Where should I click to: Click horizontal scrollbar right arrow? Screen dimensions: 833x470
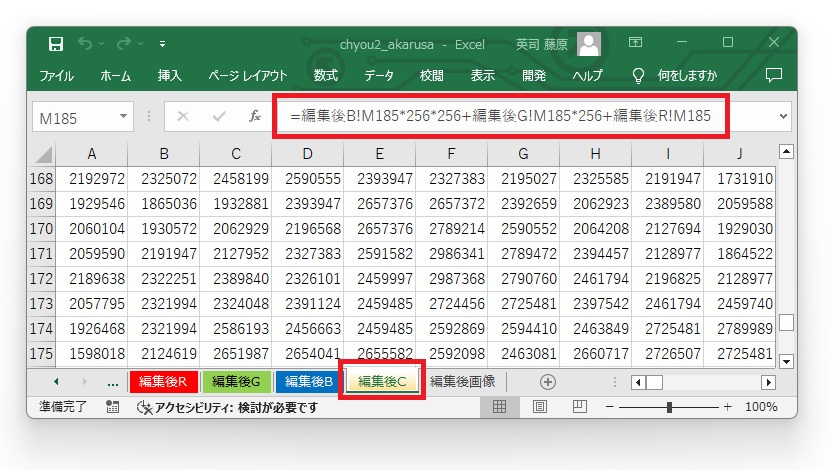pos(768,382)
